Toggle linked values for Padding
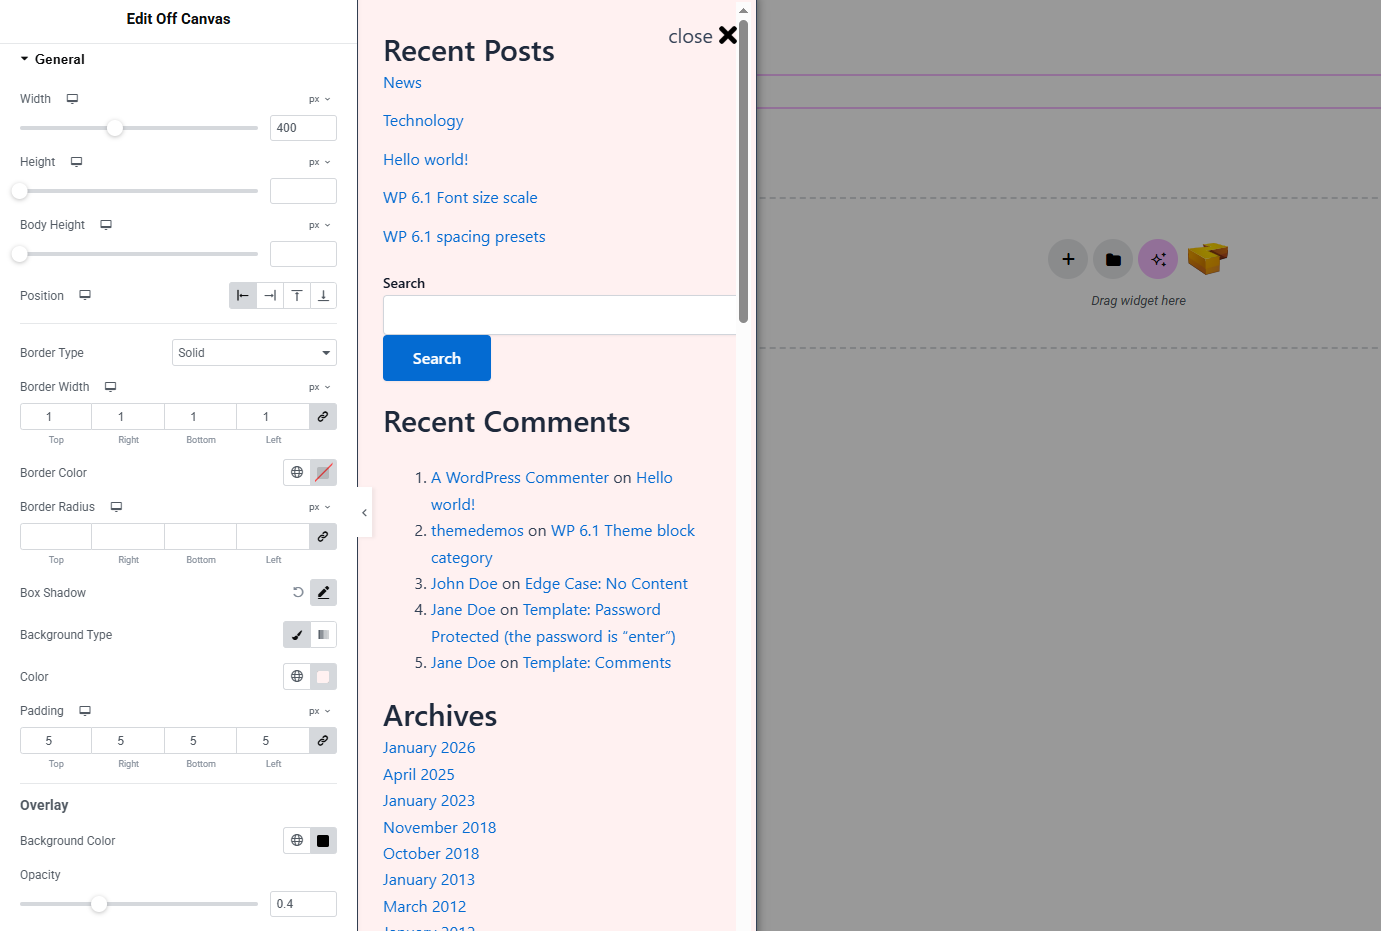The height and width of the screenshot is (931, 1381). point(323,741)
